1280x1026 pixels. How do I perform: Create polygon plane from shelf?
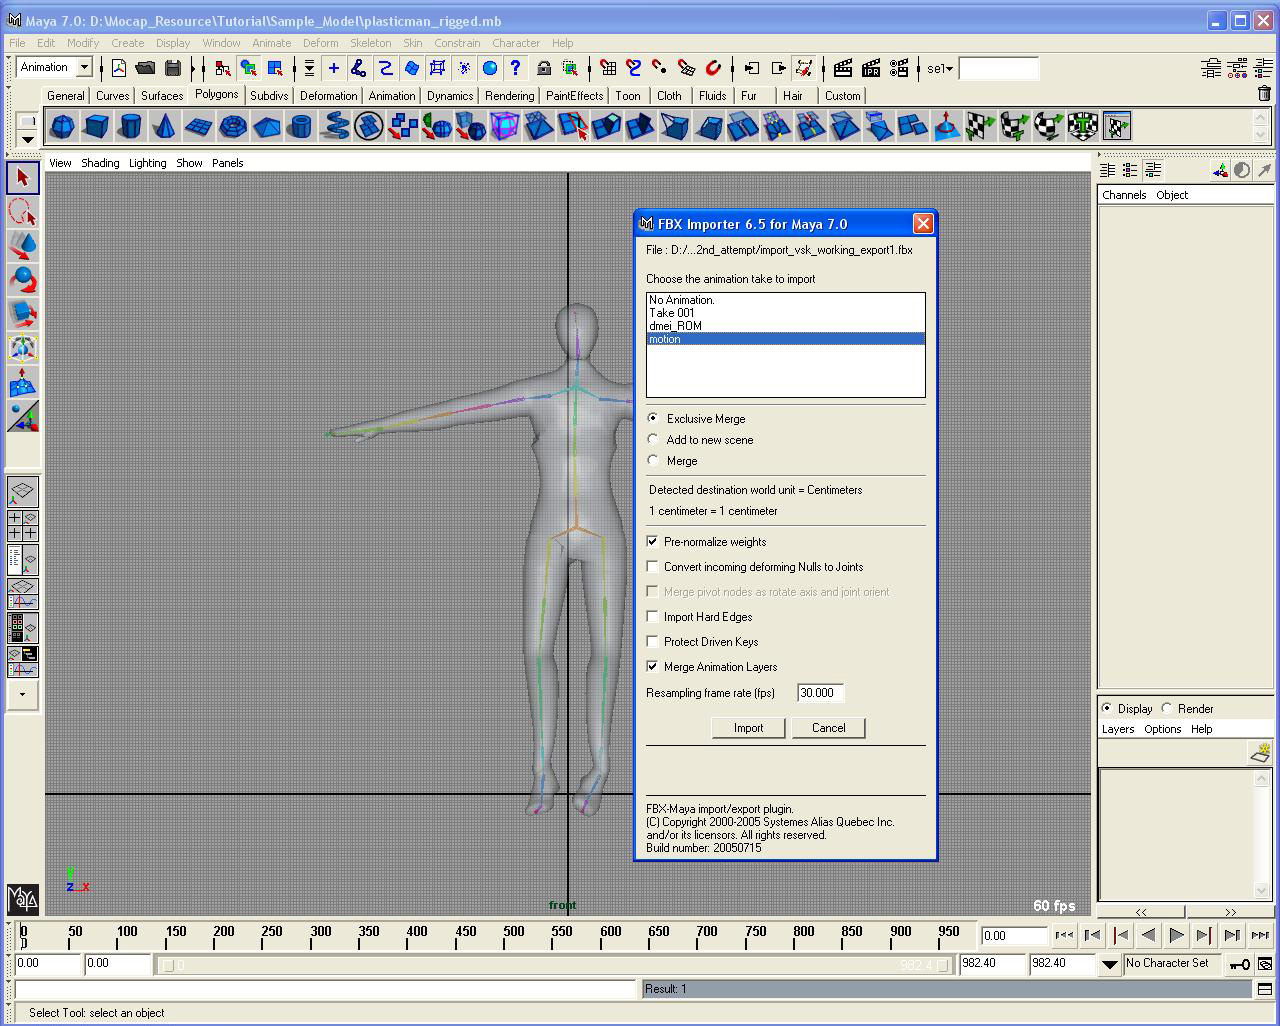[198, 127]
